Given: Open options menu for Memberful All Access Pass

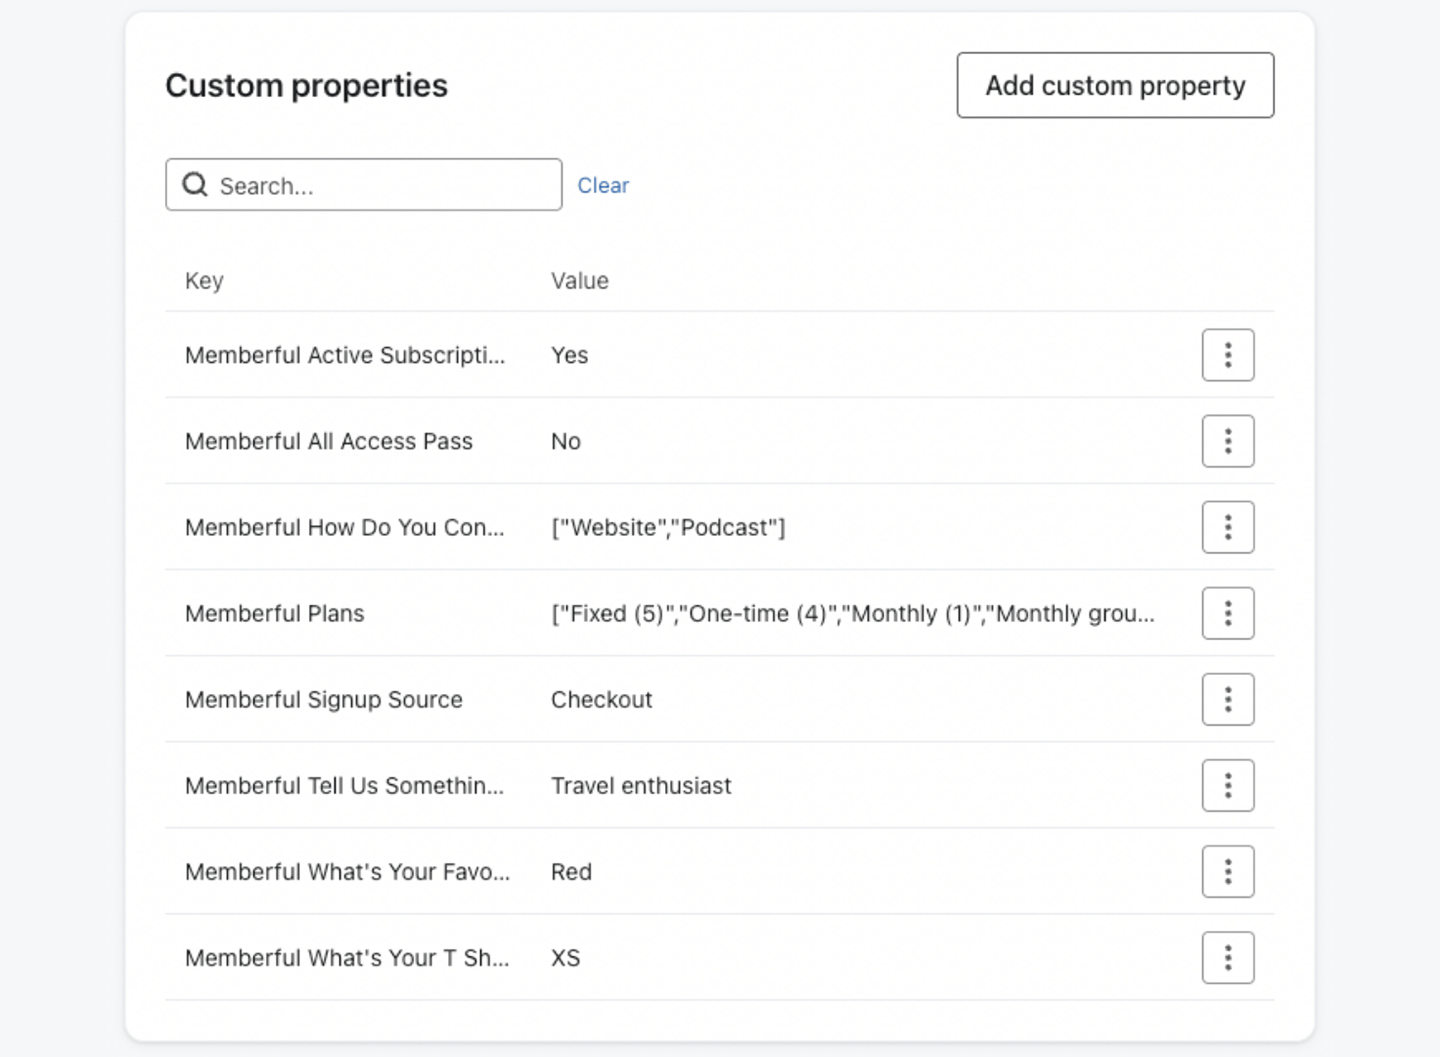Looking at the screenshot, I should click(x=1227, y=441).
